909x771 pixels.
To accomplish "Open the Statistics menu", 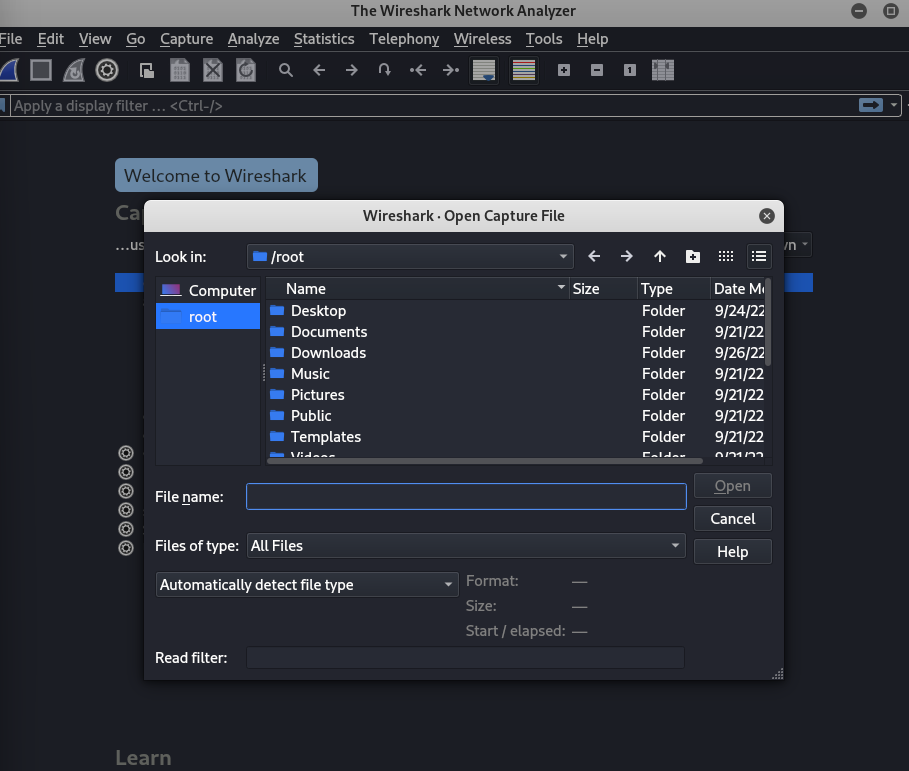I will coord(324,39).
